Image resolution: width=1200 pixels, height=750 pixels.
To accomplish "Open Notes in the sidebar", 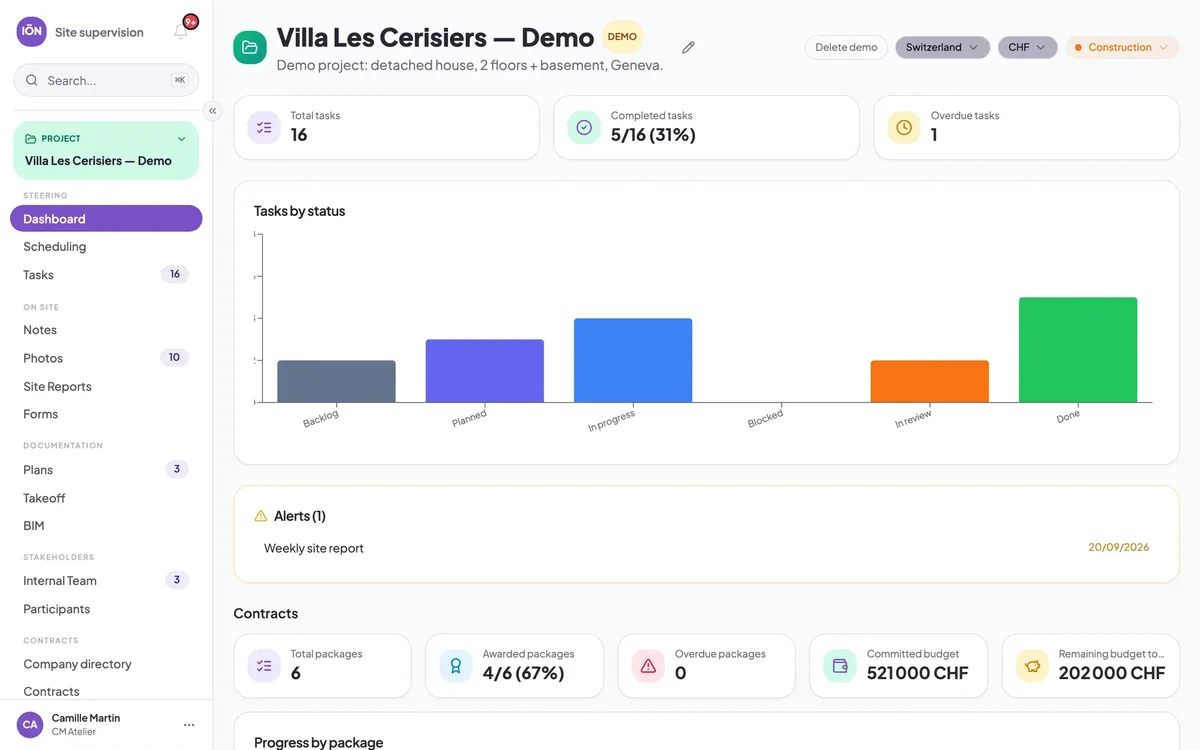I will [106, 330].
